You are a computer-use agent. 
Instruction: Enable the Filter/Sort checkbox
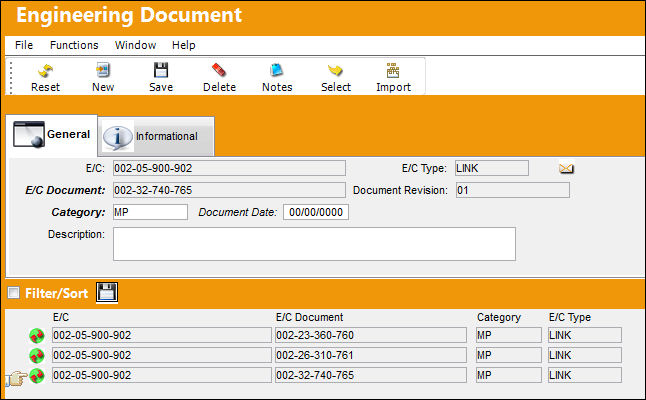coord(14,293)
